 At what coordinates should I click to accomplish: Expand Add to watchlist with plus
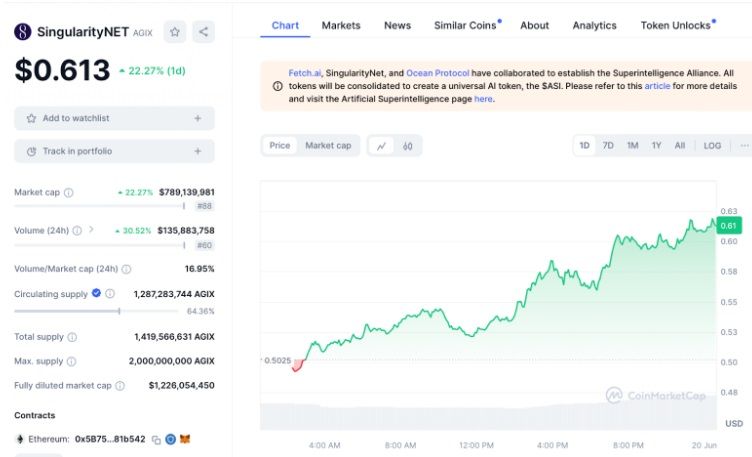pos(197,118)
